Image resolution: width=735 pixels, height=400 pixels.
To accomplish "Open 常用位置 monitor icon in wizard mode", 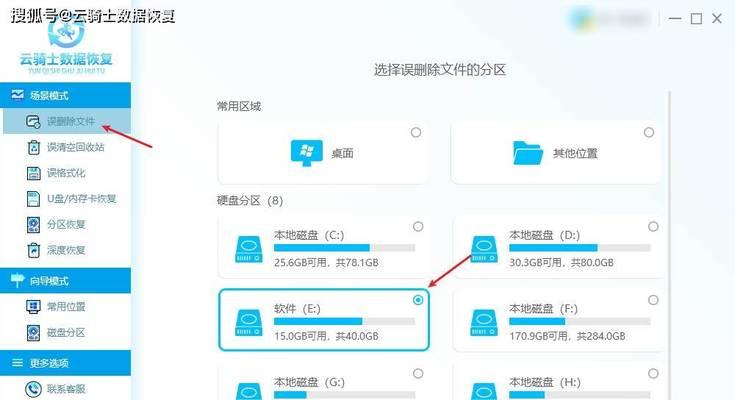I will coord(33,307).
